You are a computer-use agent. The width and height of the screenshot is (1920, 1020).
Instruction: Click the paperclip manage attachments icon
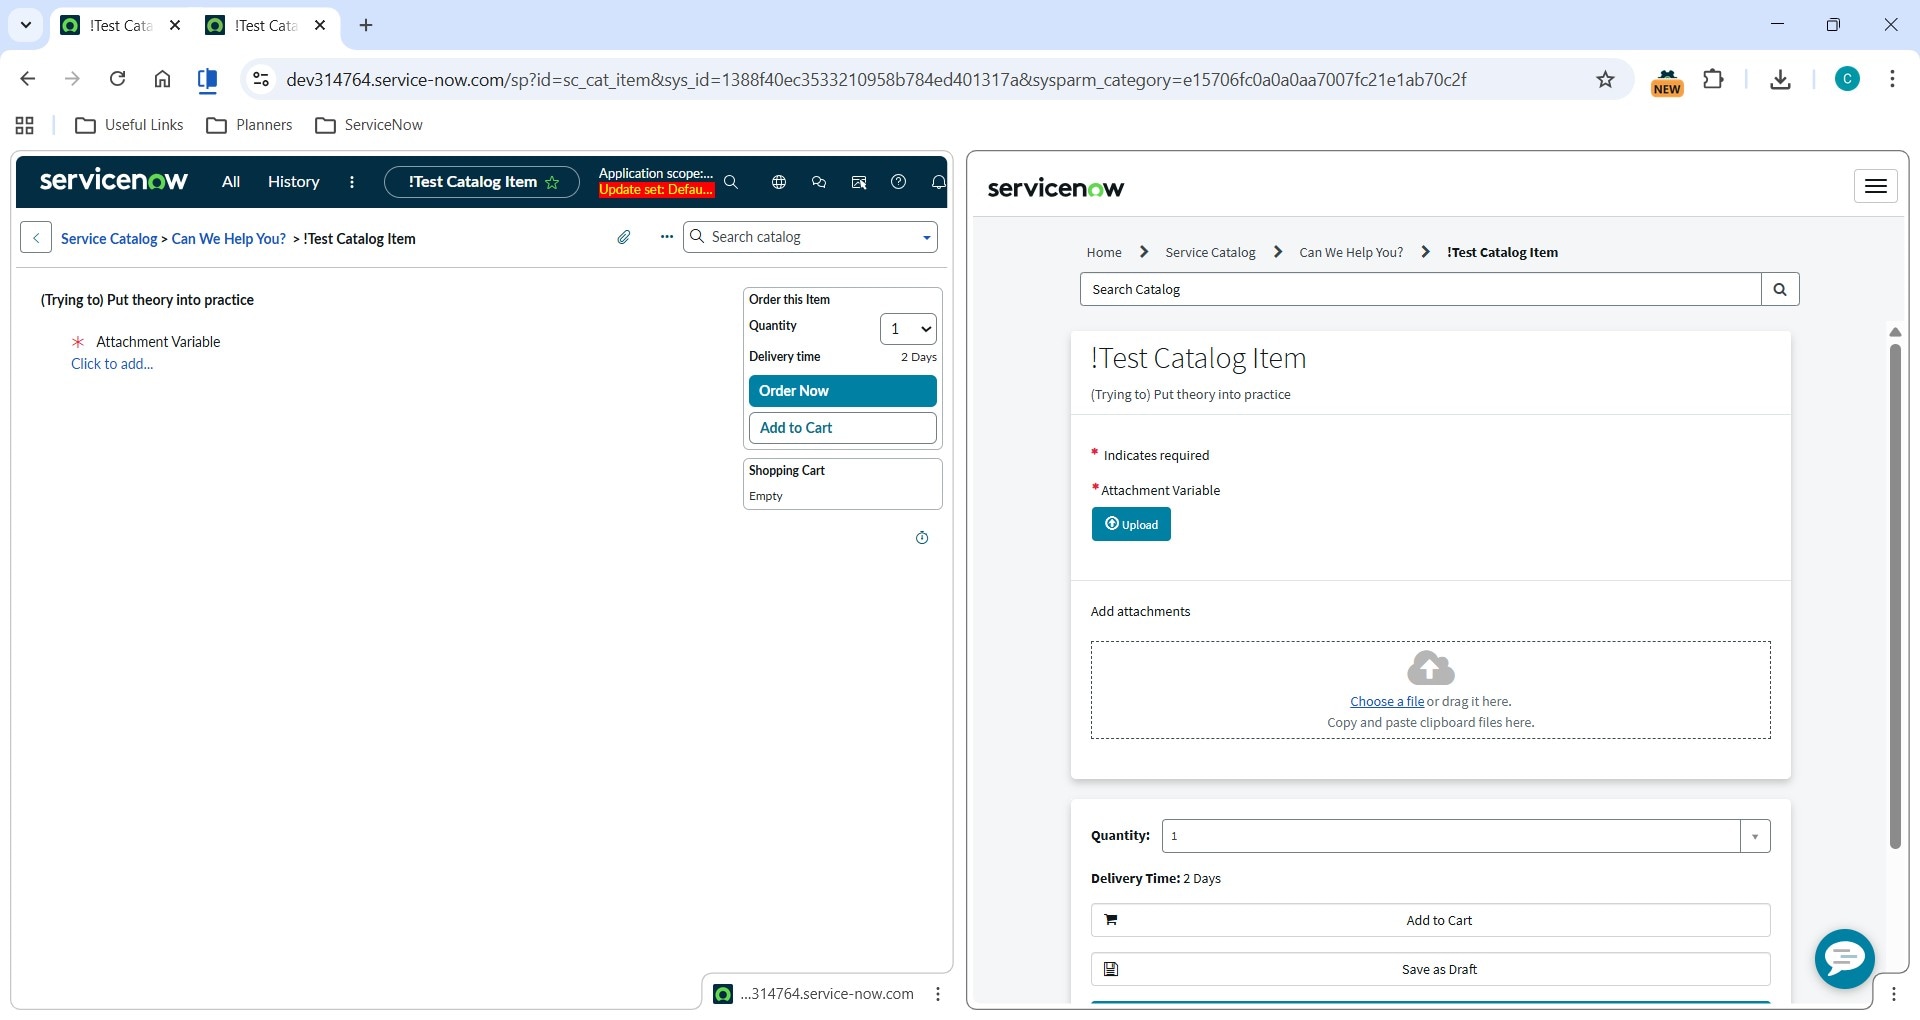click(624, 237)
